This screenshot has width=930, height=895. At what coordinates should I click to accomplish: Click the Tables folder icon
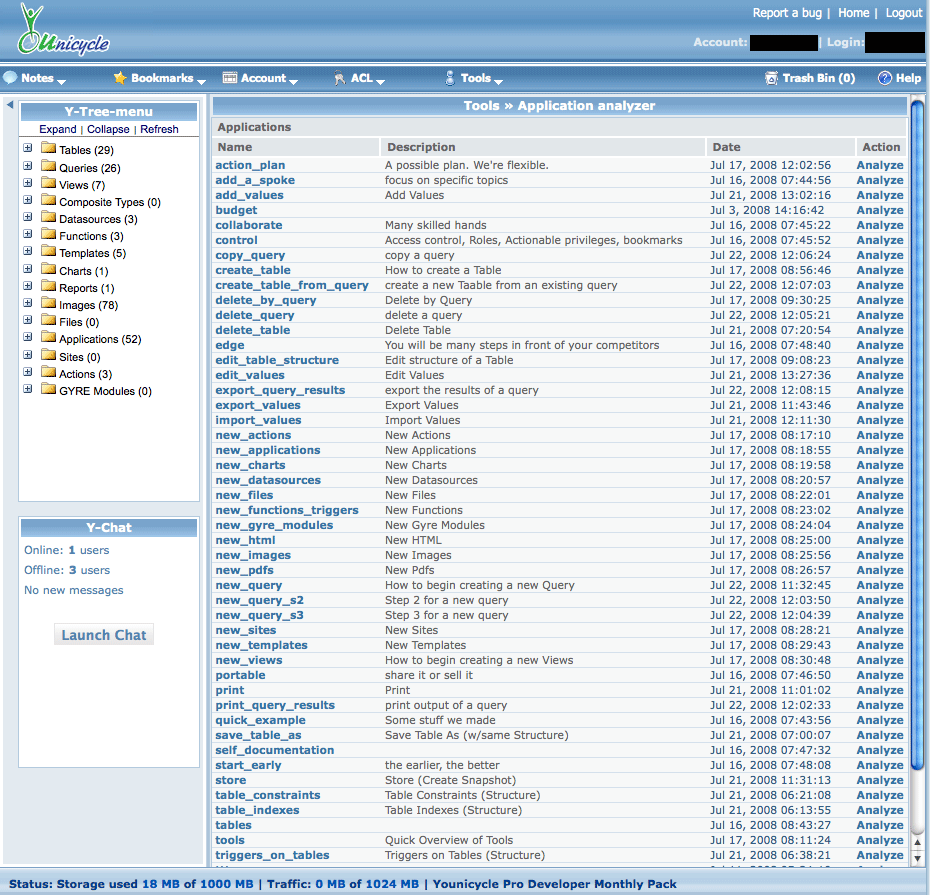tap(48, 150)
